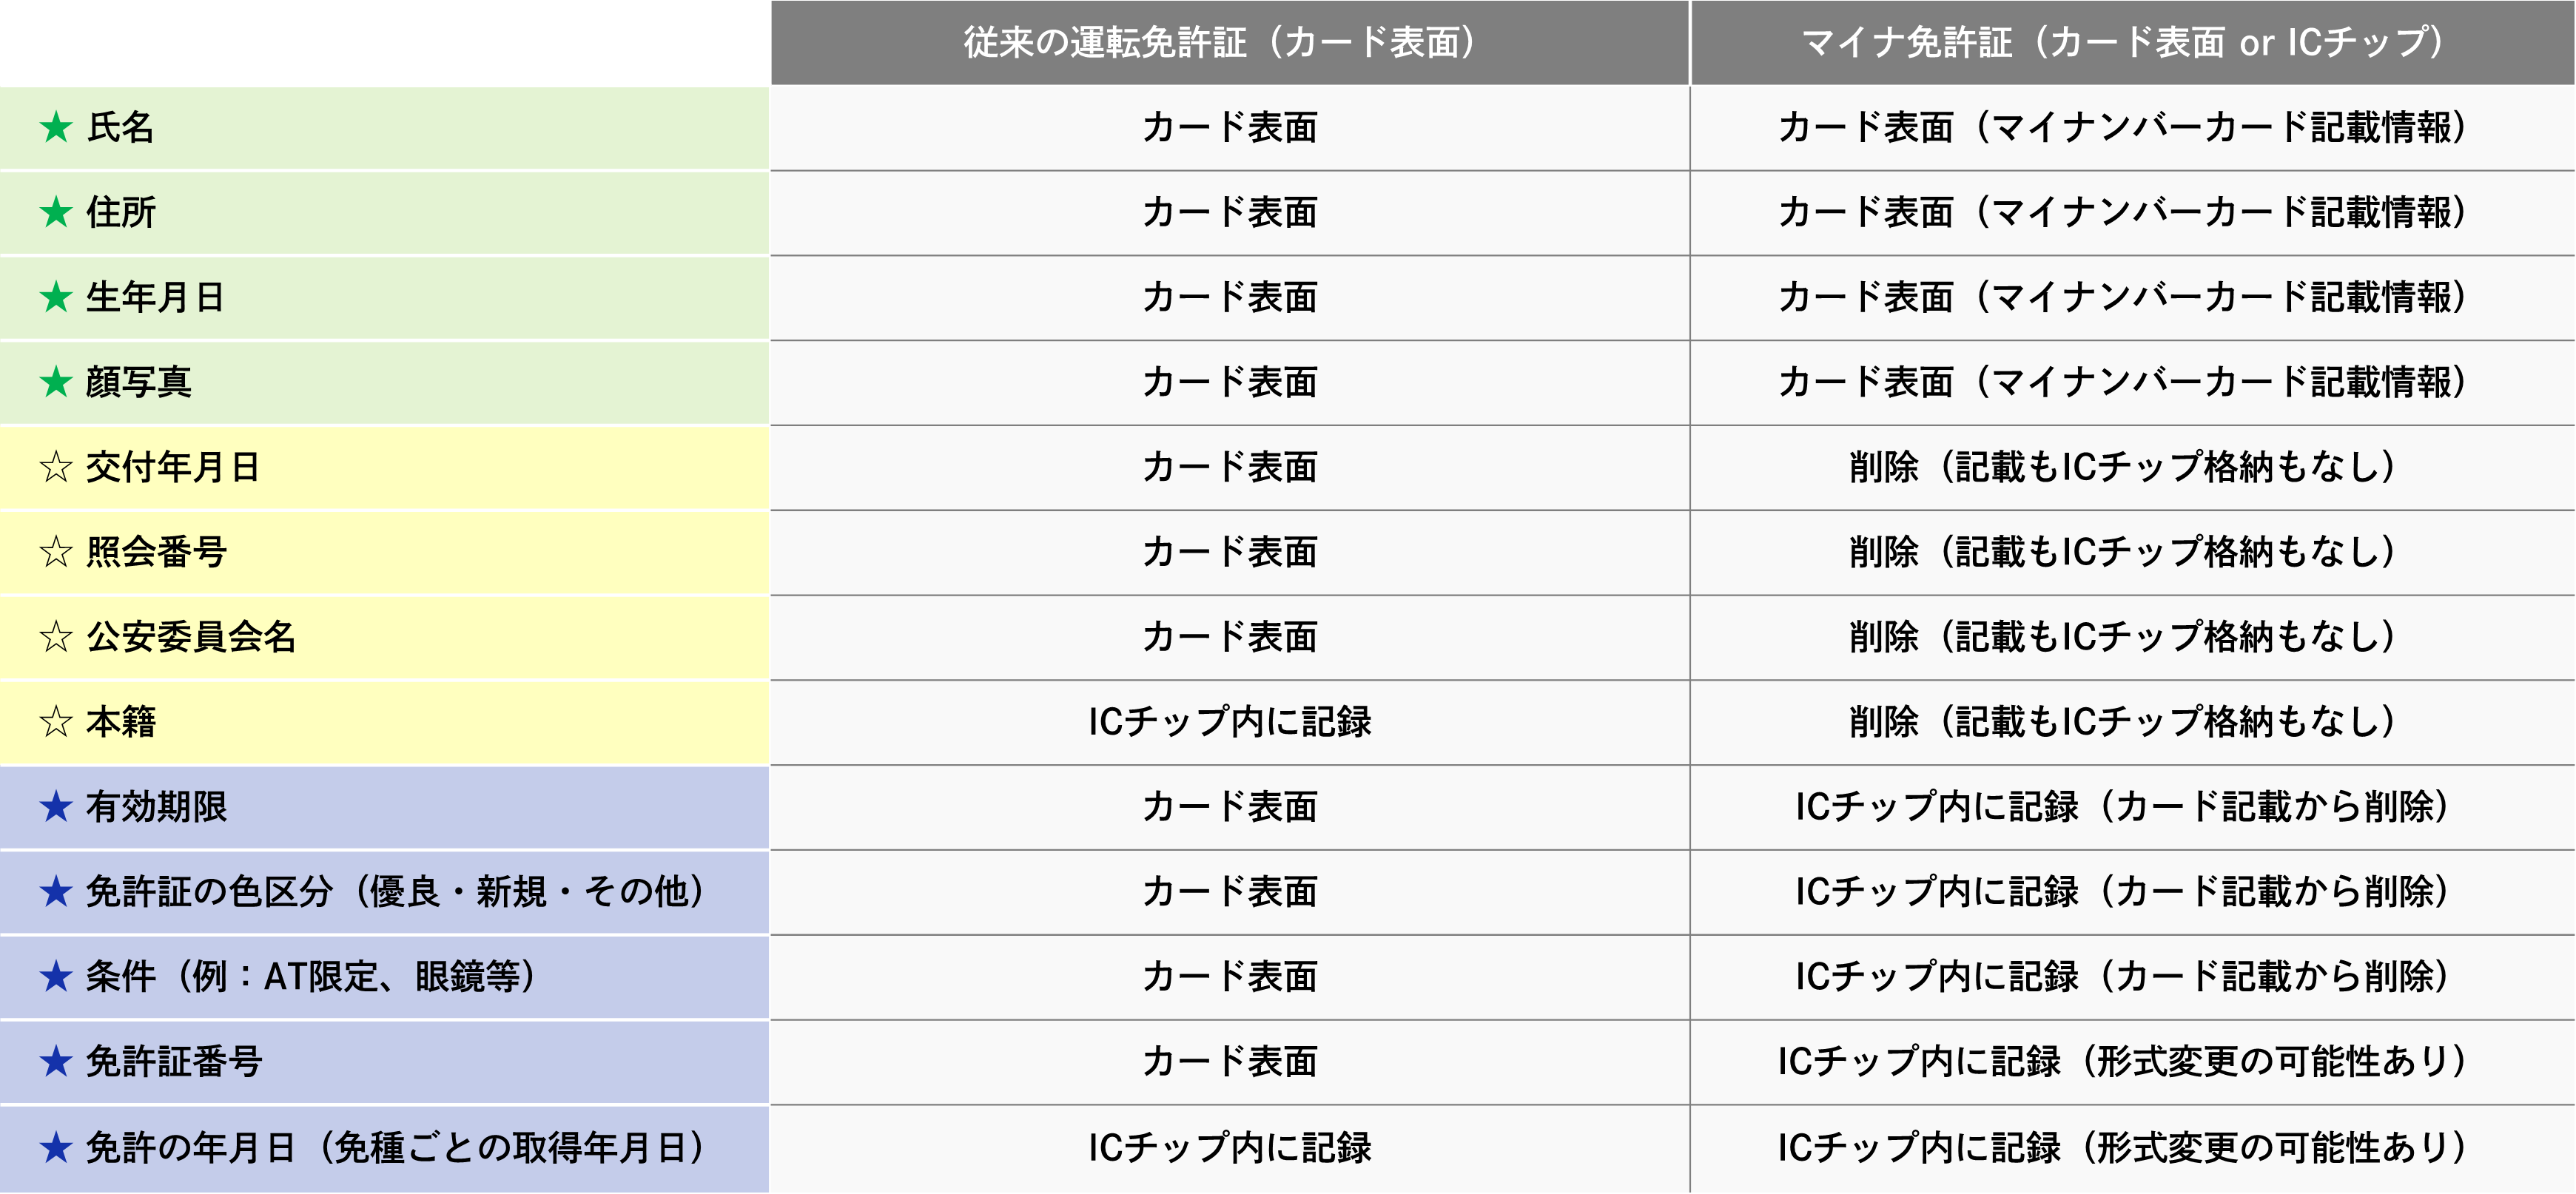Click the hollow star next to 本籍
The image size is (2576, 1194).
click(56, 722)
